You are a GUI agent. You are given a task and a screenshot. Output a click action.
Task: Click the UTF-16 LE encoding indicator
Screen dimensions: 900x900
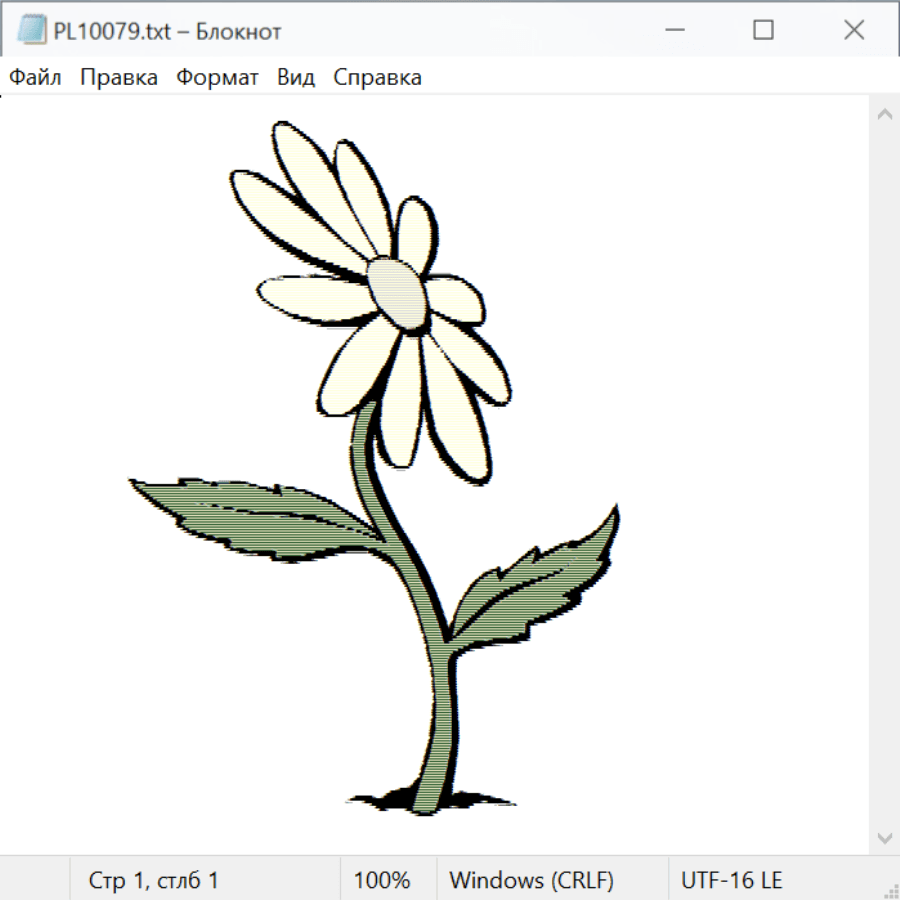tap(731, 880)
